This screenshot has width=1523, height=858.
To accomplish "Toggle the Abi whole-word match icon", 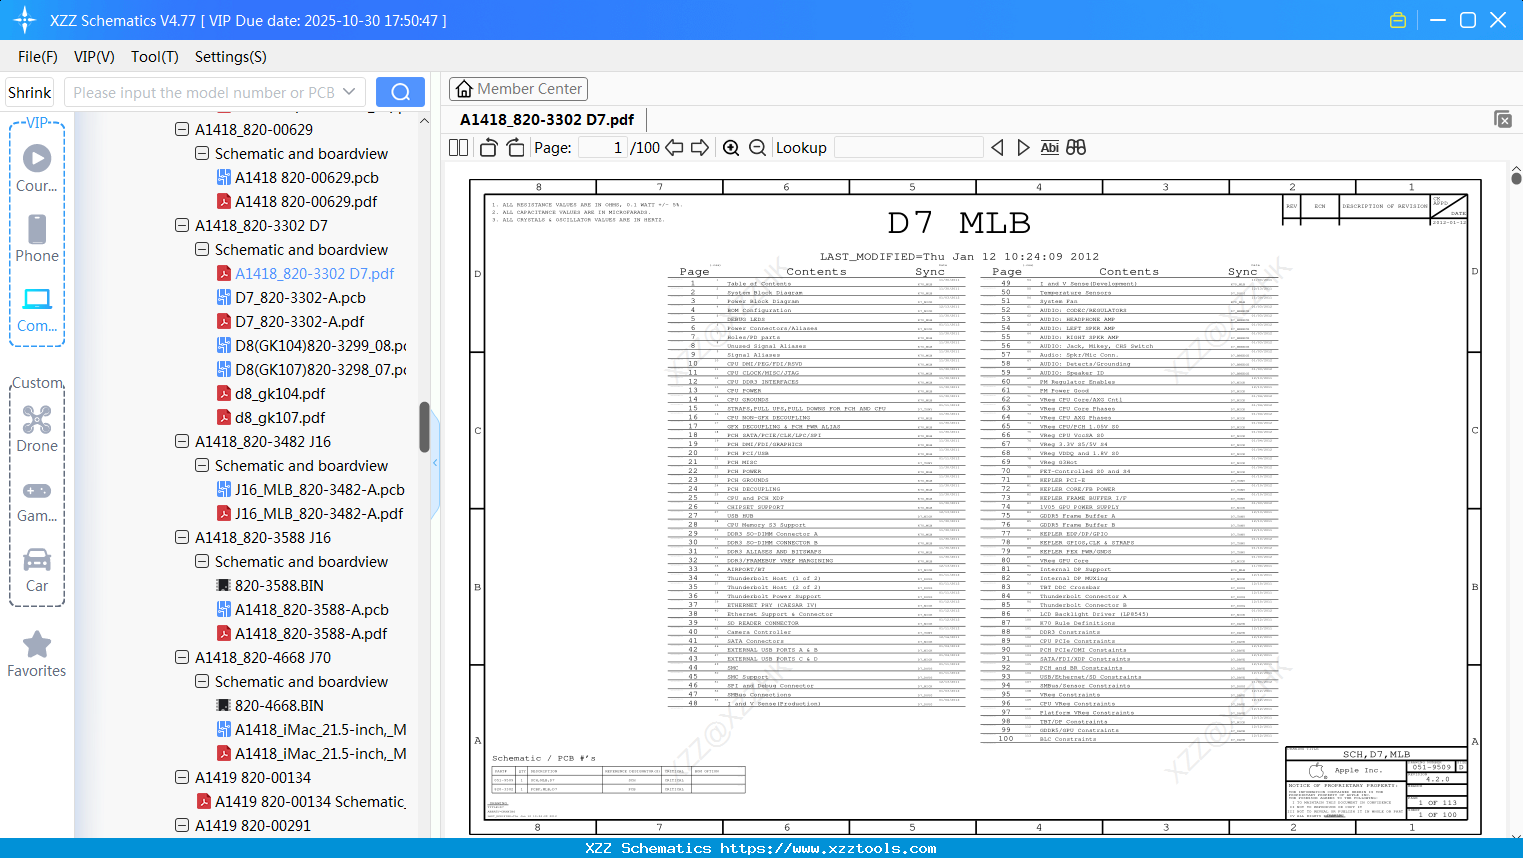I will pyautogui.click(x=1049, y=148).
